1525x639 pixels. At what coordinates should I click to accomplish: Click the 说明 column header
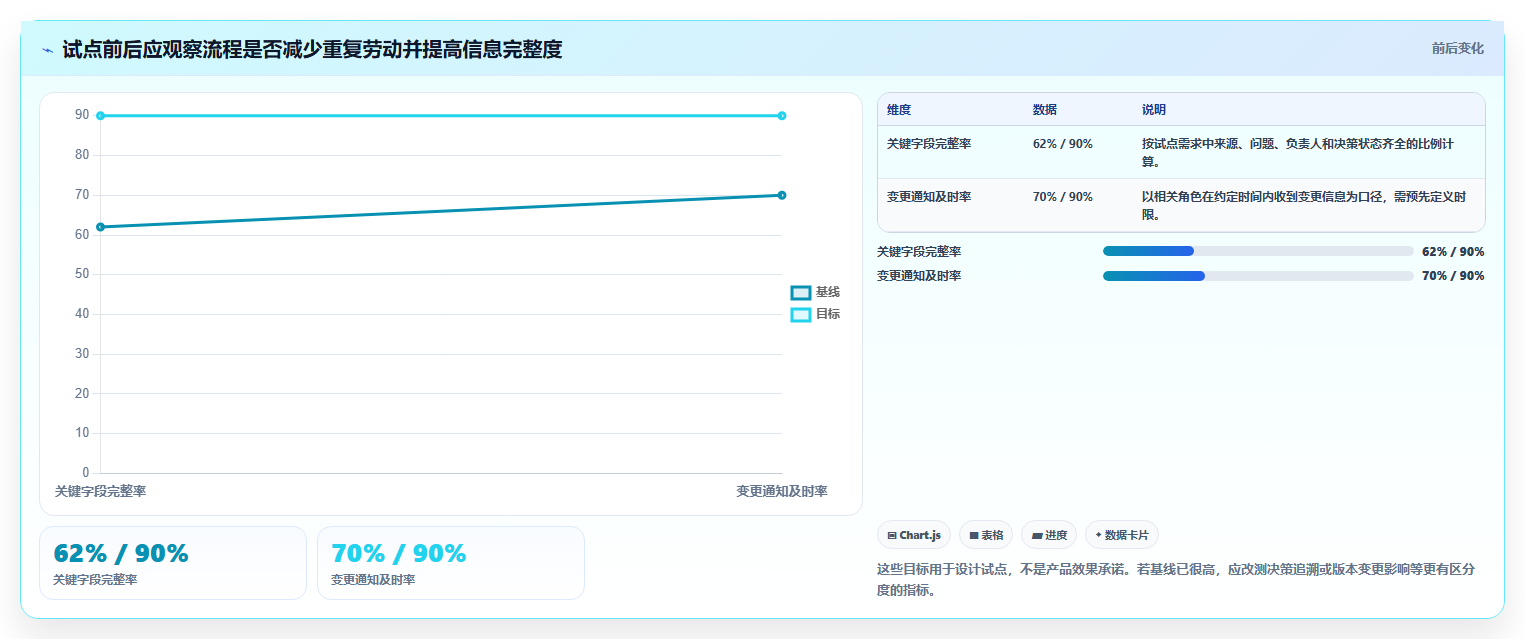pos(1154,110)
